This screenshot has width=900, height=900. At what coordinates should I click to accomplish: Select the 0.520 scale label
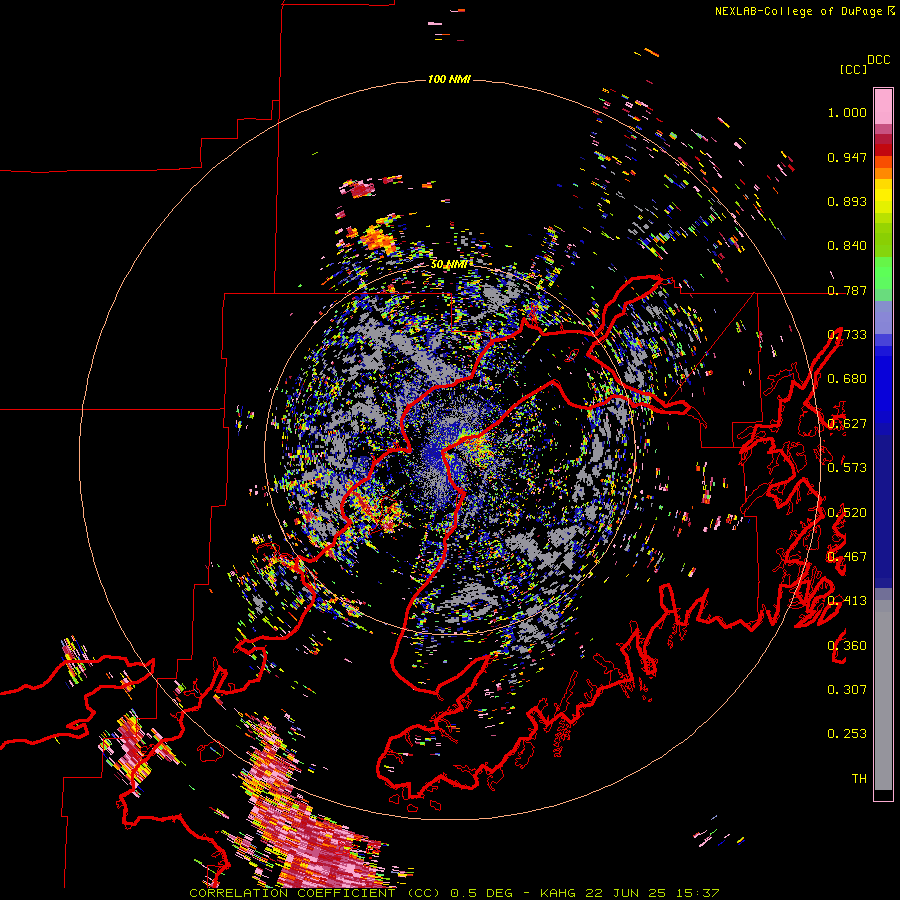tap(847, 513)
